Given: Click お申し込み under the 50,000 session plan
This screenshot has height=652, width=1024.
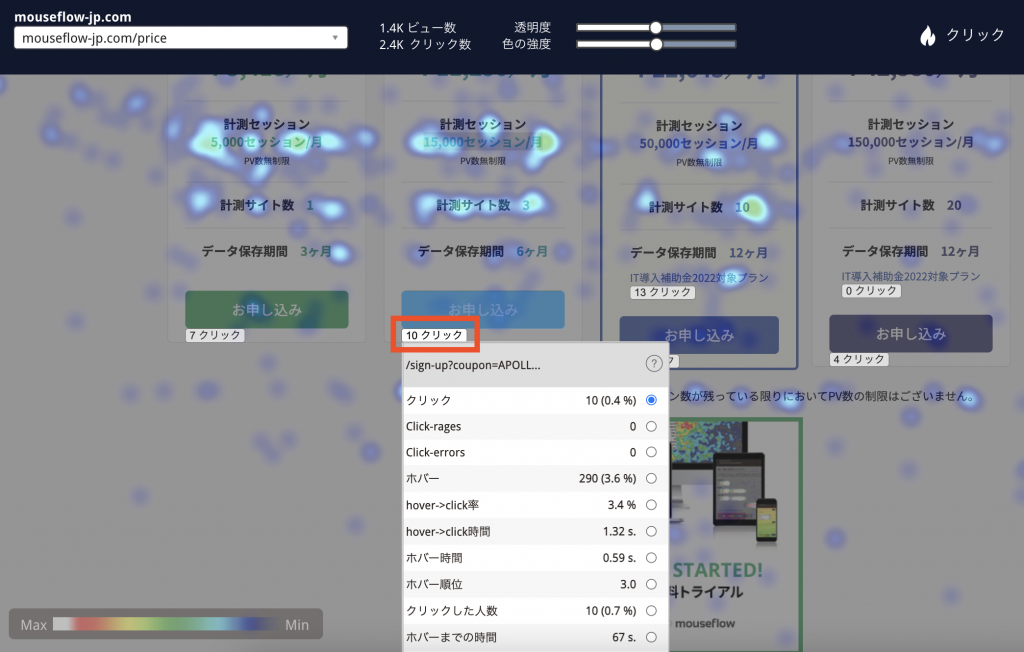Looking at the screenshot, I should (699, 334).
